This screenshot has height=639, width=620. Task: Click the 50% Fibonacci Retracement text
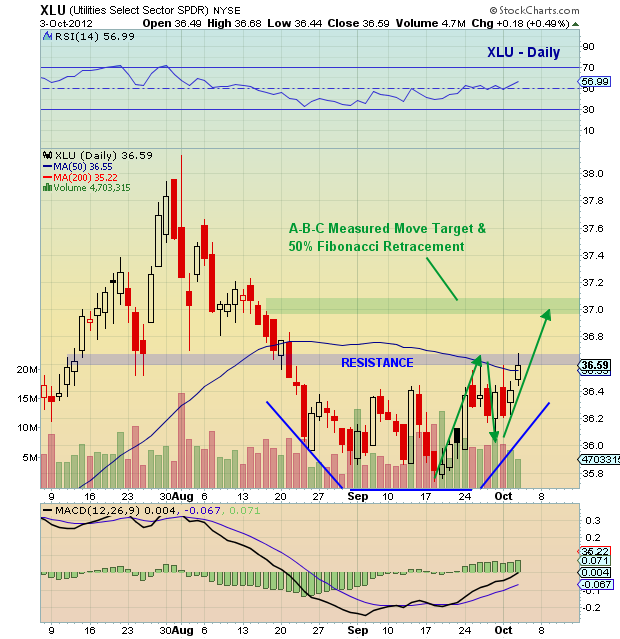point(376,246)
